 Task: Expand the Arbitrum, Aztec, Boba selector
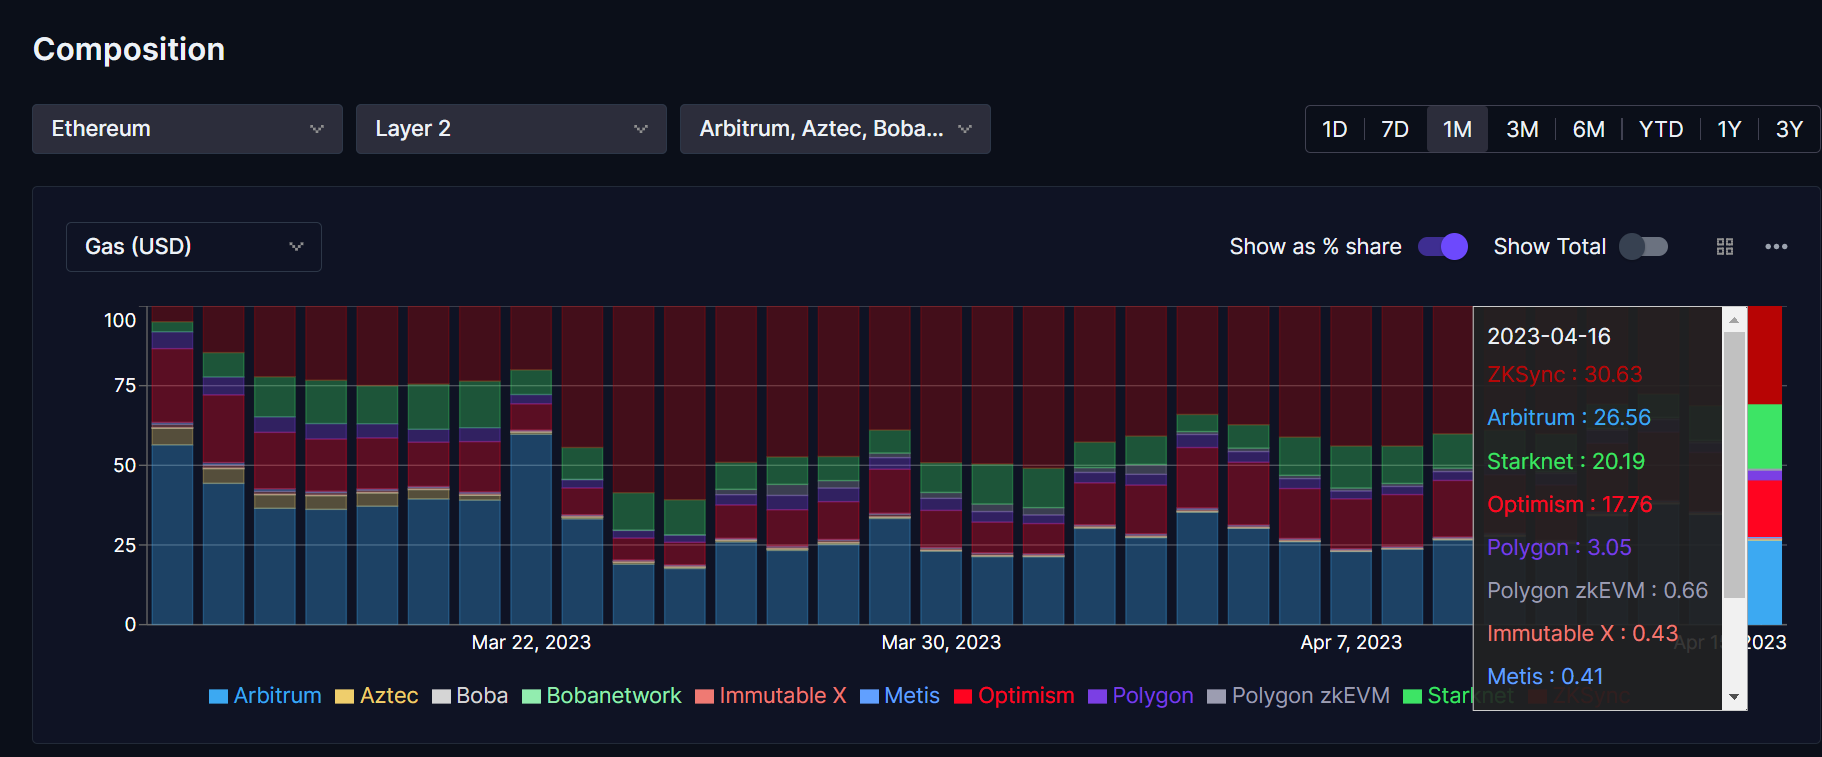pyautogui.click(x=835, y=129)
